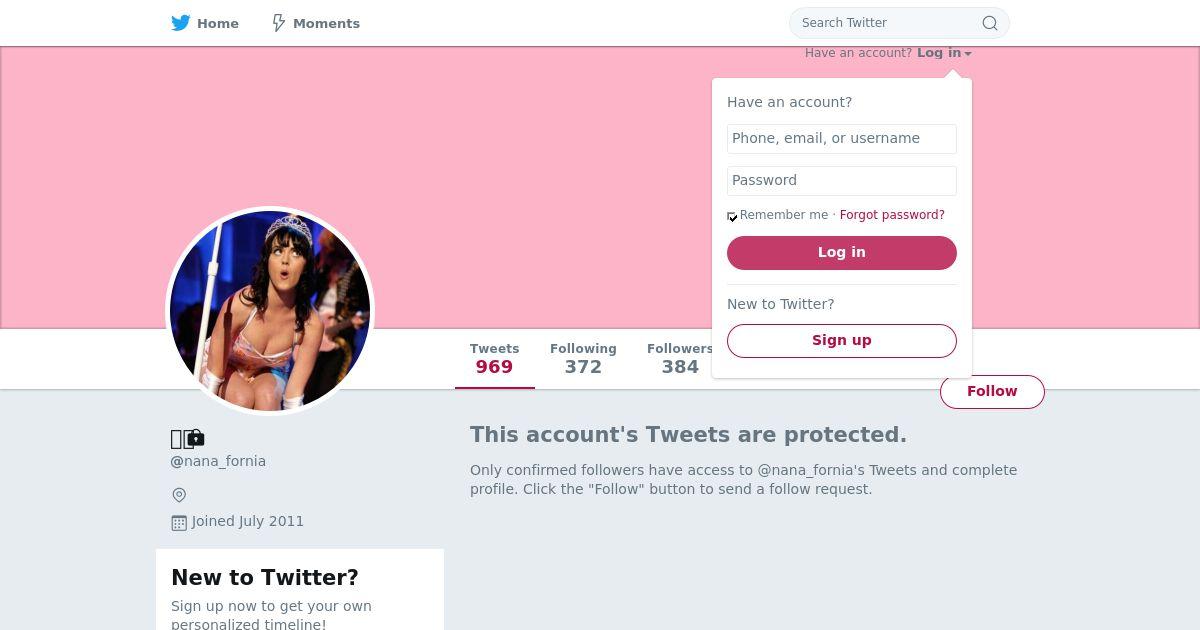Focus the Search Twitter box
1200x630 pixels.
click(885, 23)
